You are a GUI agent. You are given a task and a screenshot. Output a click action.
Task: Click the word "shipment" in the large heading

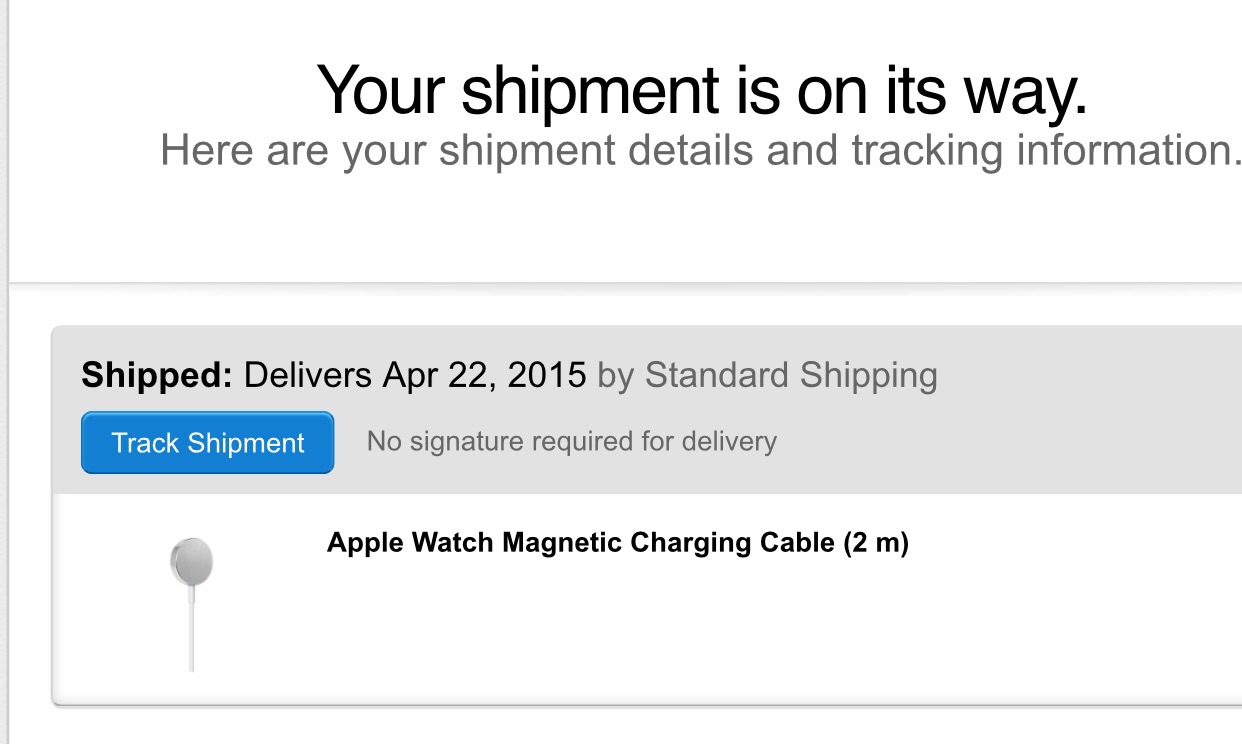pos(588,92)
